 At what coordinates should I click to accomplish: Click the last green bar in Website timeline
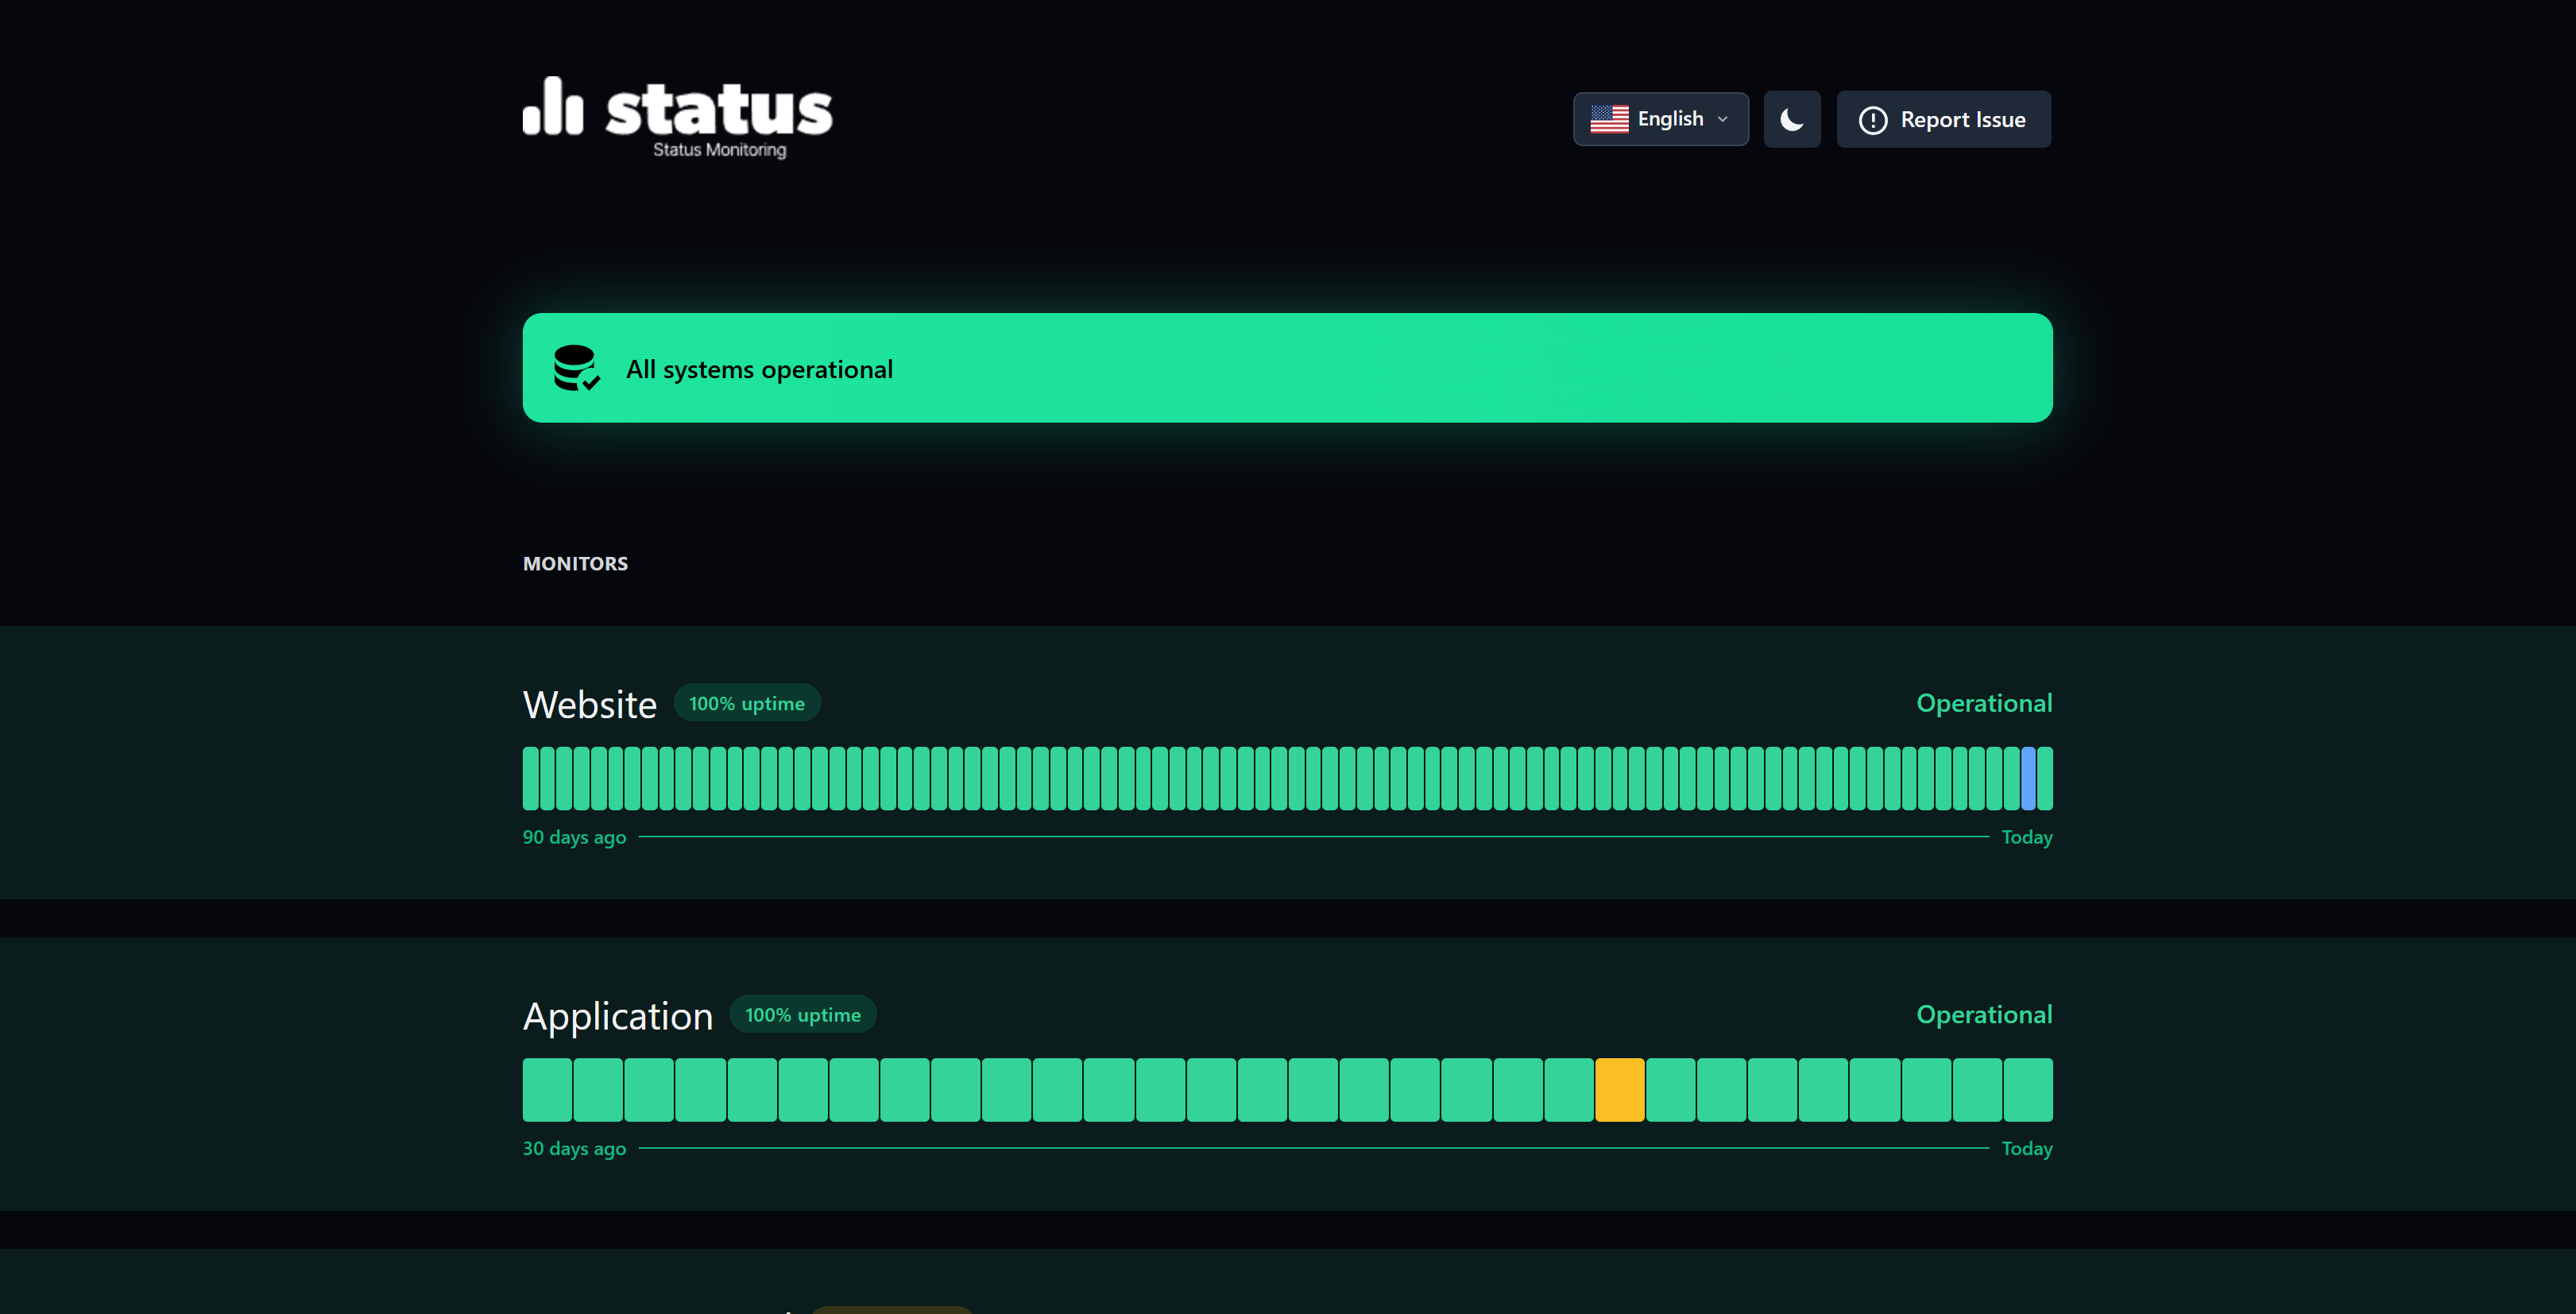(2045, 778)
